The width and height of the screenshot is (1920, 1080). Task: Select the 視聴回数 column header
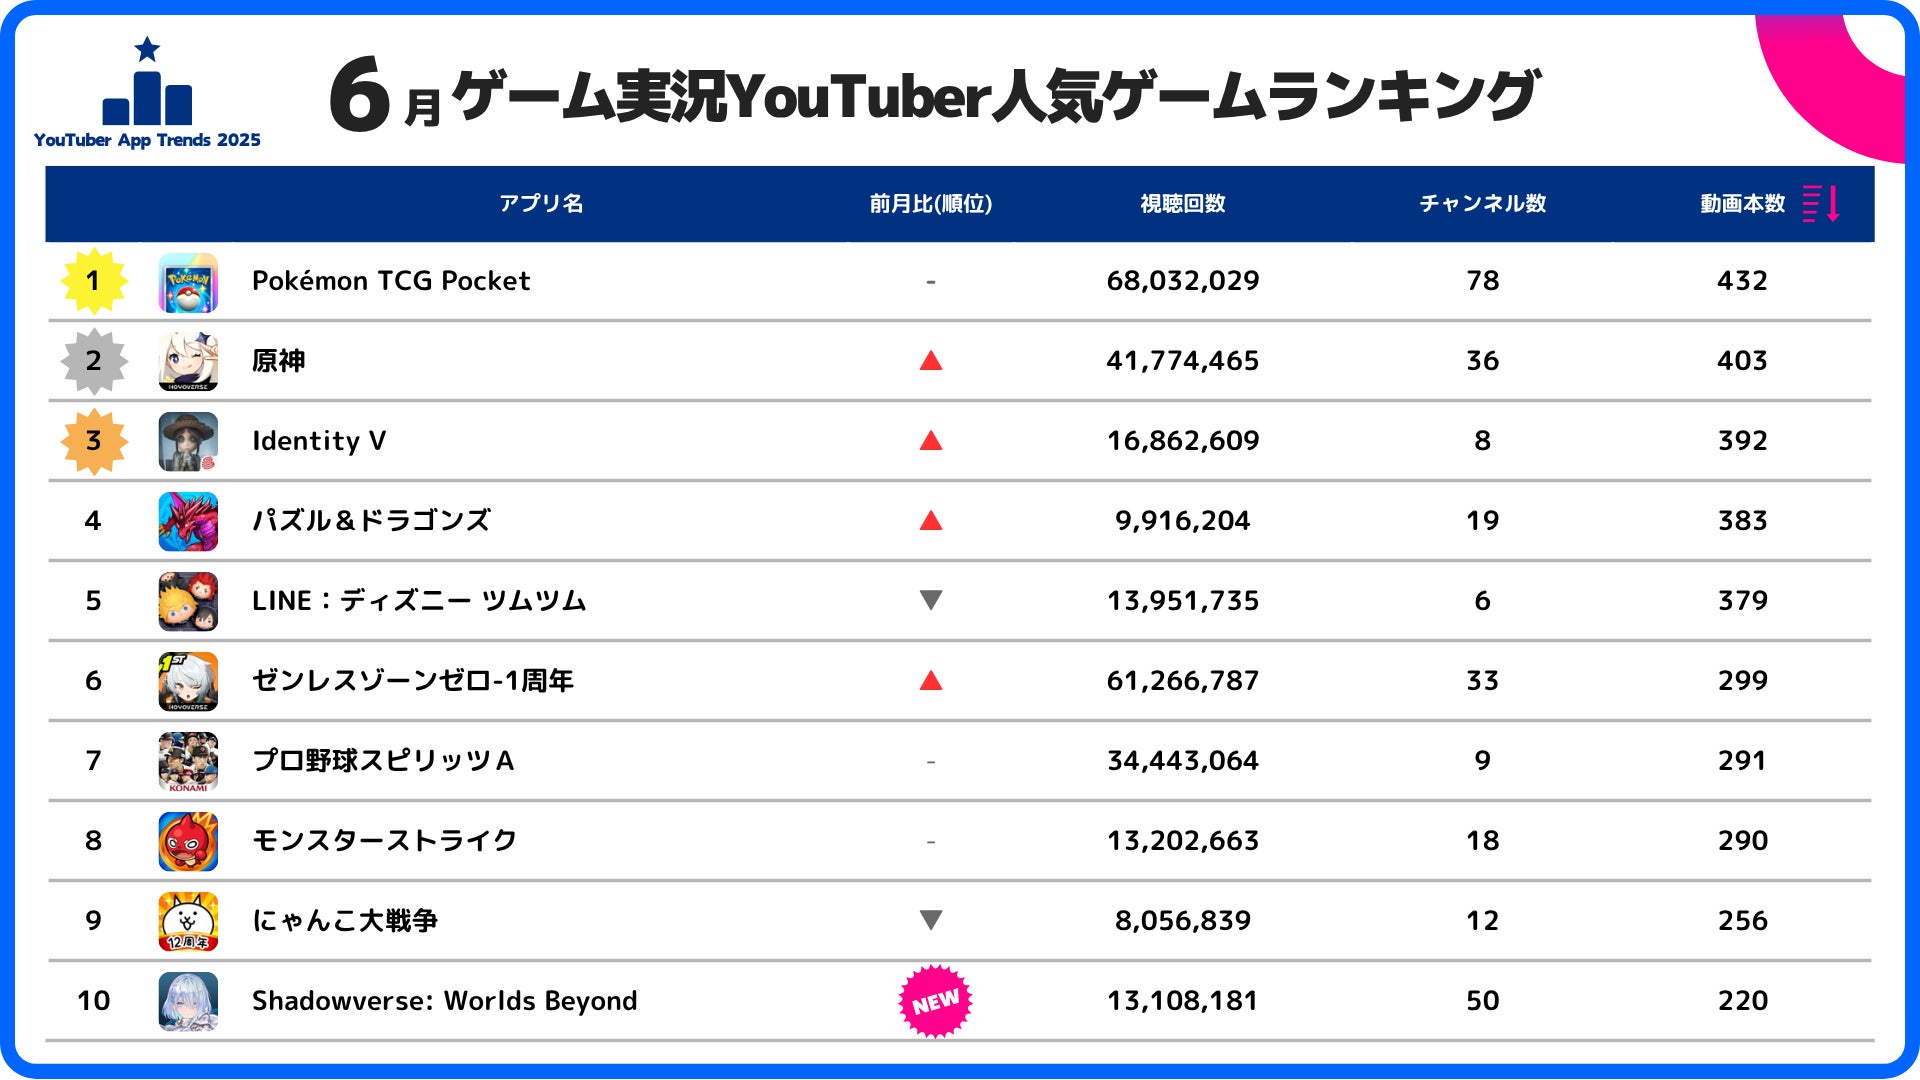[x=1183, y=204]
